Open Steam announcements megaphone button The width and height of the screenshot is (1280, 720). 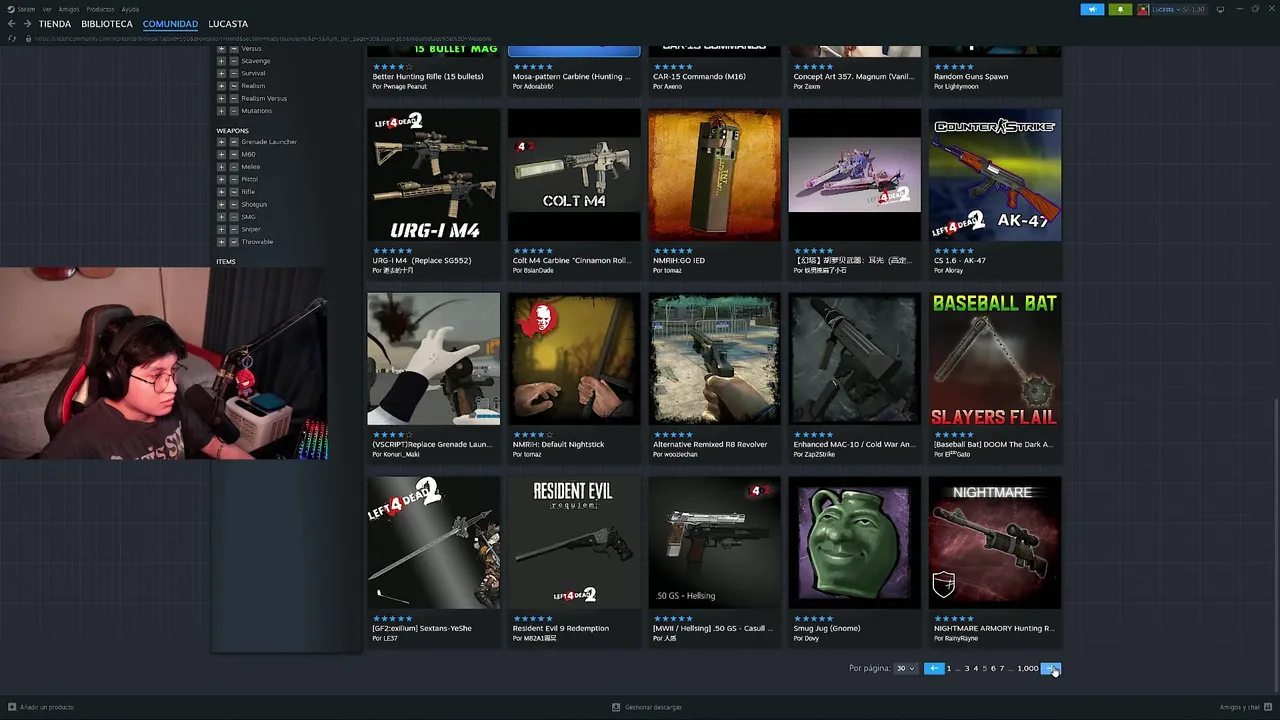(x=1092, y=9)
